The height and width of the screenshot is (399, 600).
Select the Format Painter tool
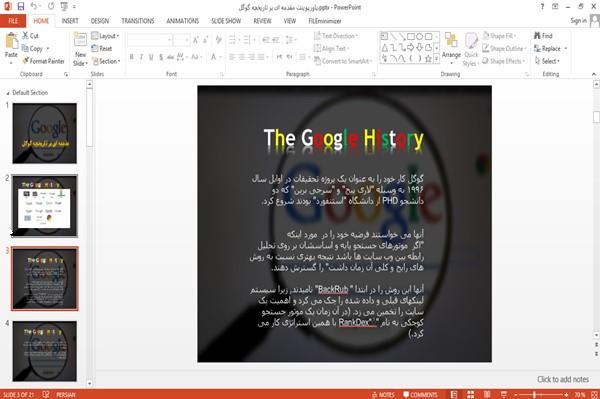43,61
